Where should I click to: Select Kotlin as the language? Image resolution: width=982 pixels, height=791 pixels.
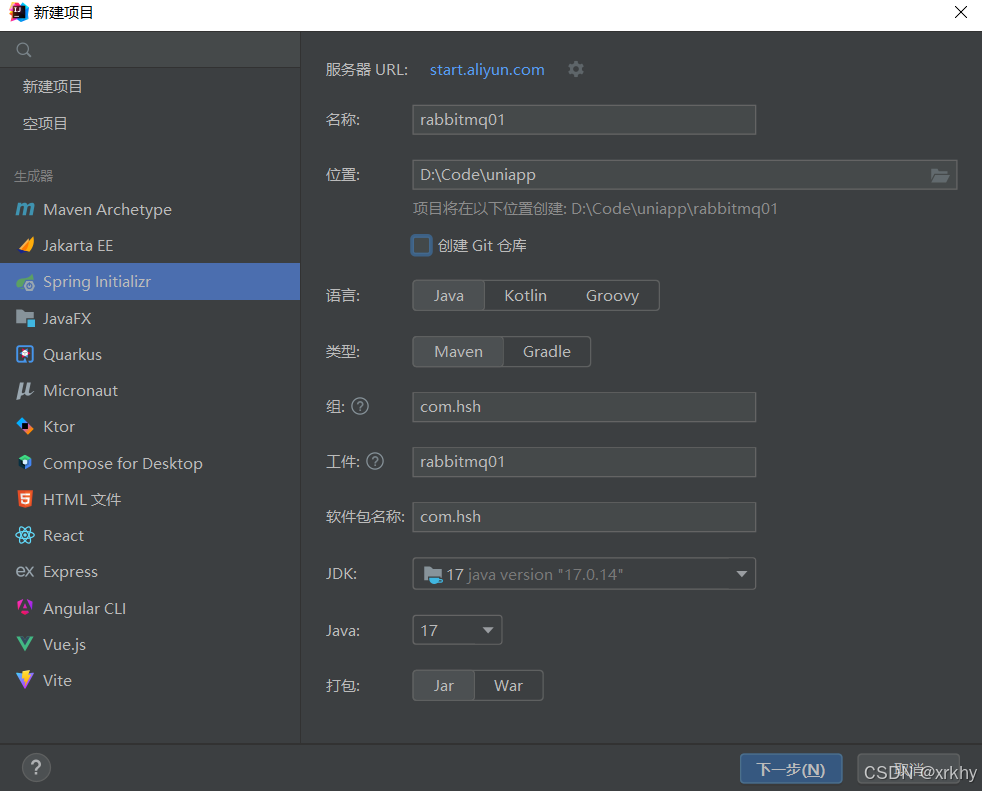click(x=525, y=296)
